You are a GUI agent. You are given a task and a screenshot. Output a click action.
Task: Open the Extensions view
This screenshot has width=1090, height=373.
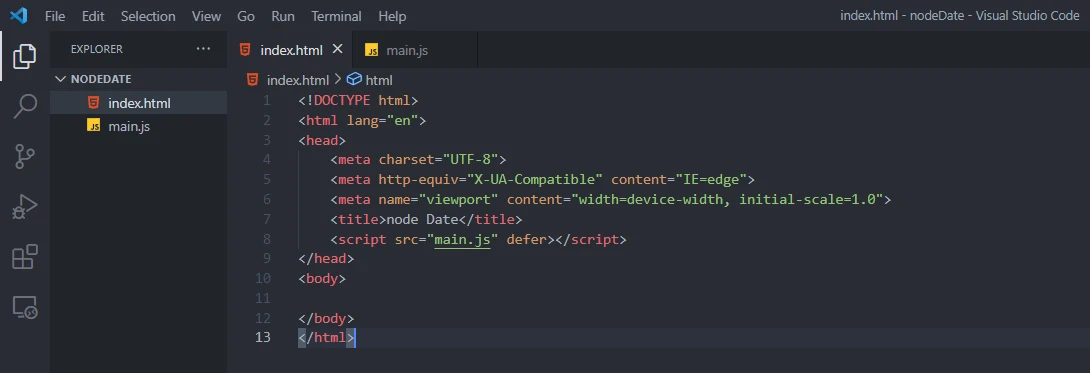[x=25, y=257]
